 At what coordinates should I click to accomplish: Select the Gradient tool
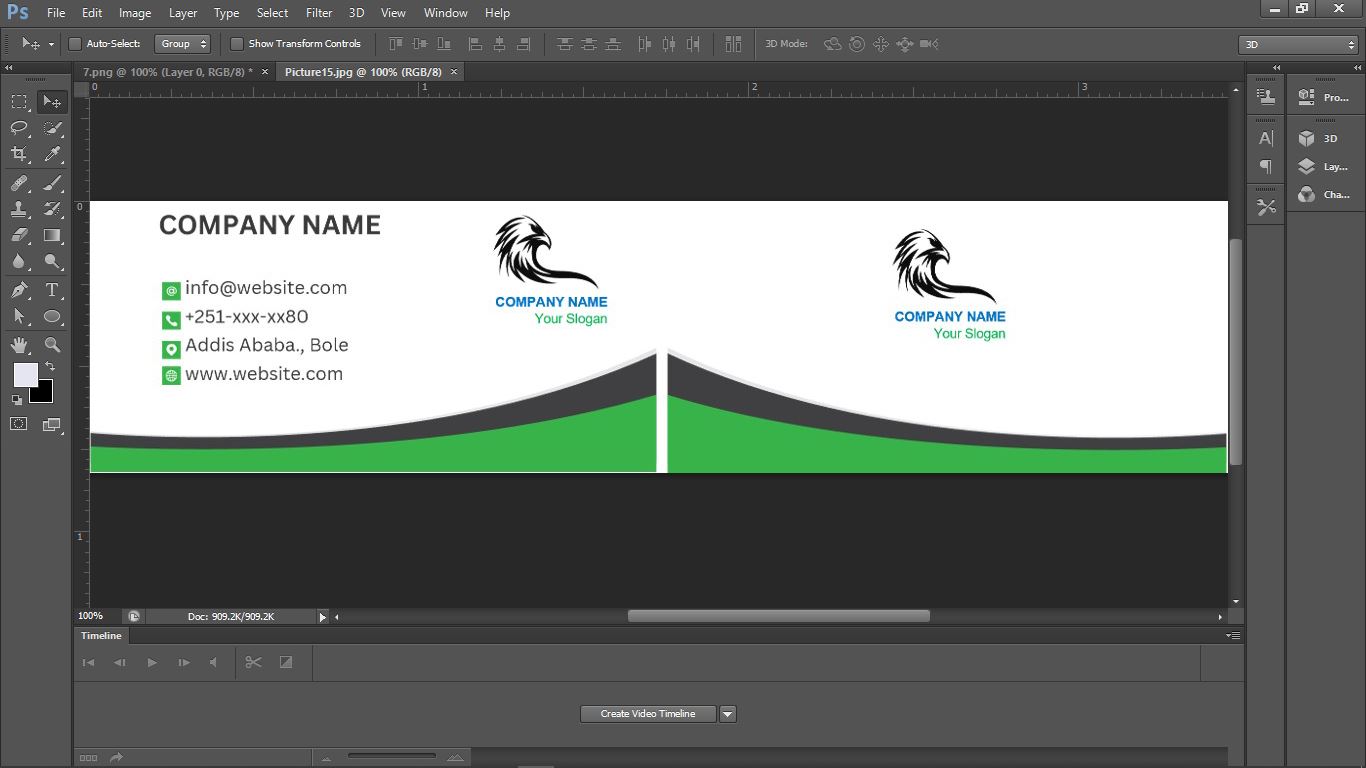52,235
